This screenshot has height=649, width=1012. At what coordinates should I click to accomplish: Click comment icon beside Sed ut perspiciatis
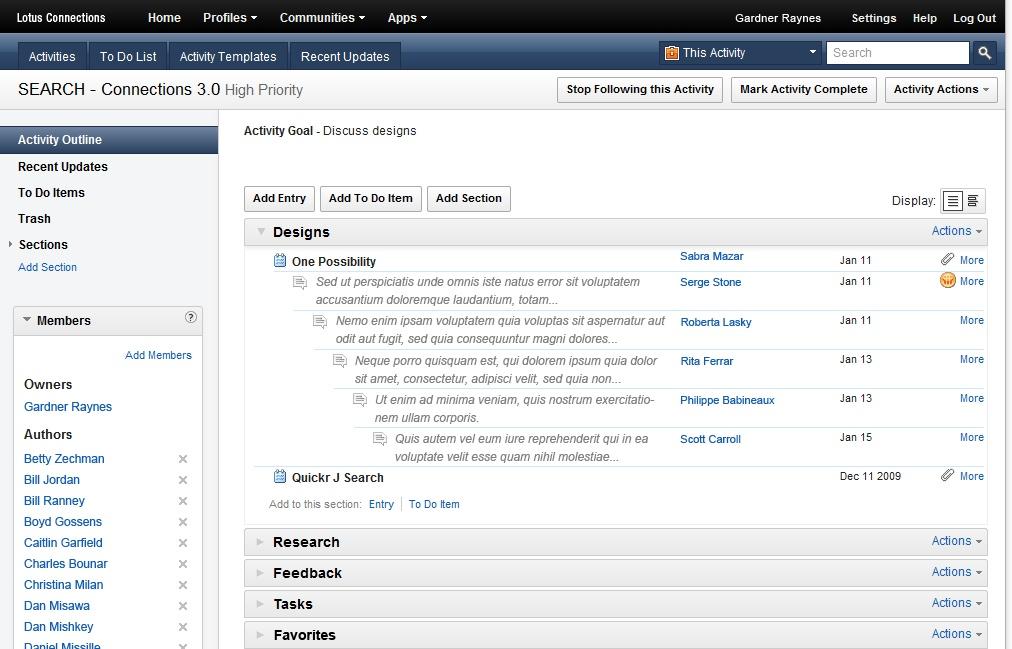(300, 283)
